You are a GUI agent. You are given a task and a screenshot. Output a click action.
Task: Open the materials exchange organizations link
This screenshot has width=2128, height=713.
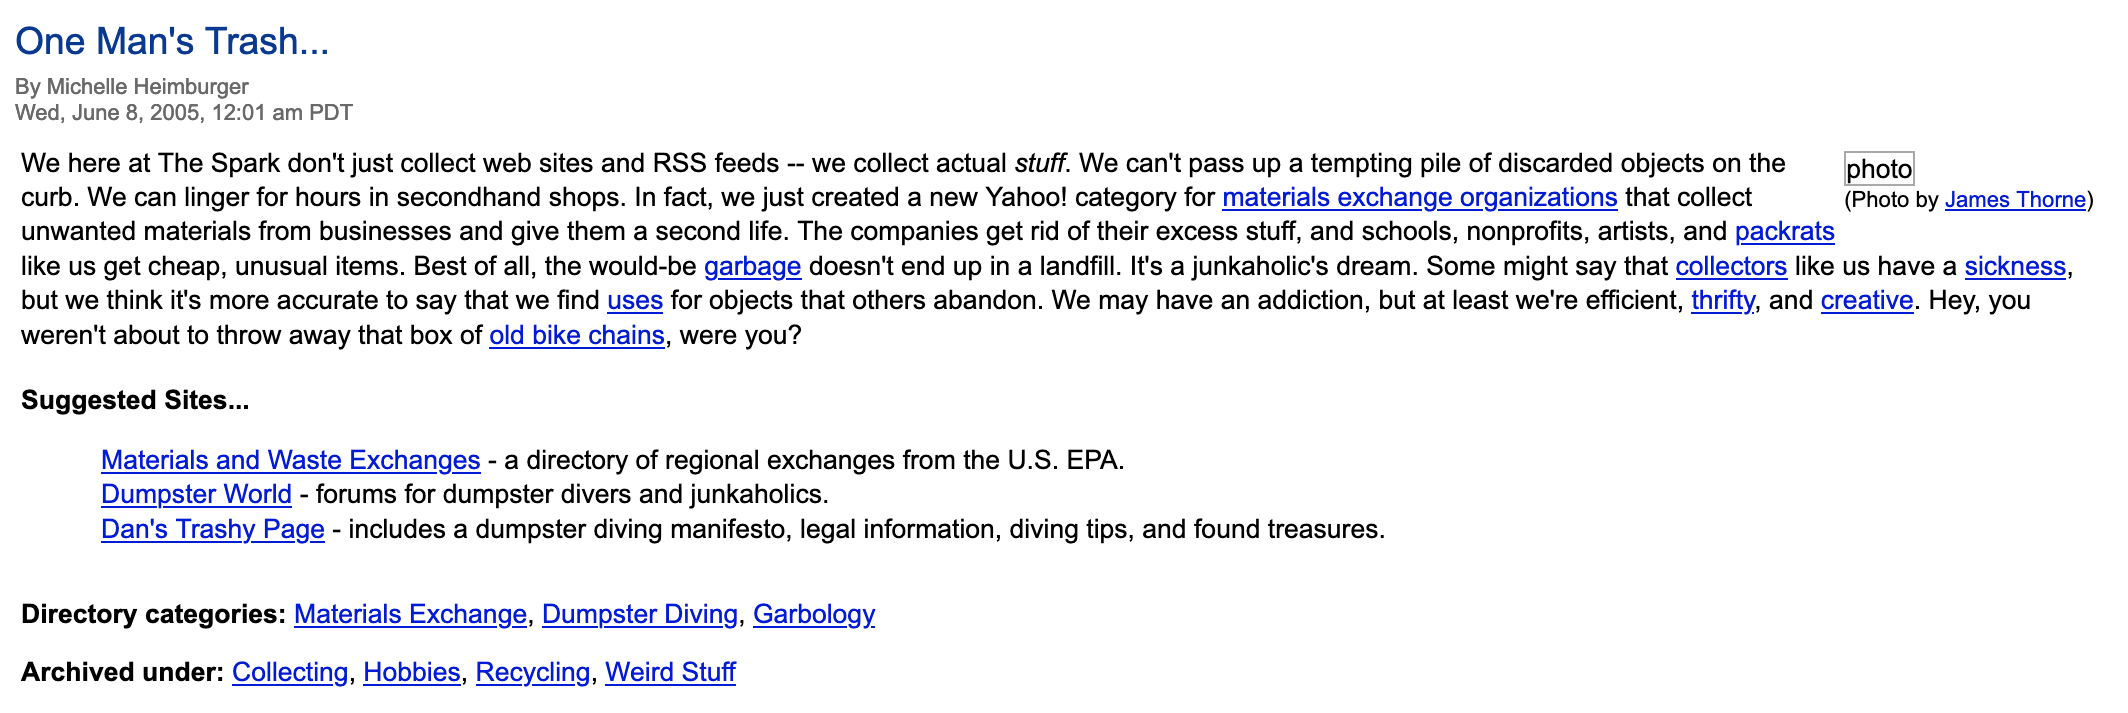[x=1419, y=197]
